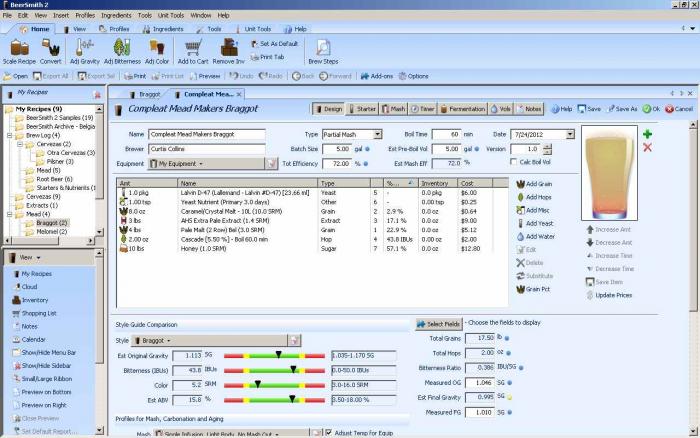
Task: Click Add Grain in ingredient panel
Action: pyautogui.click(x=534, y=184)
